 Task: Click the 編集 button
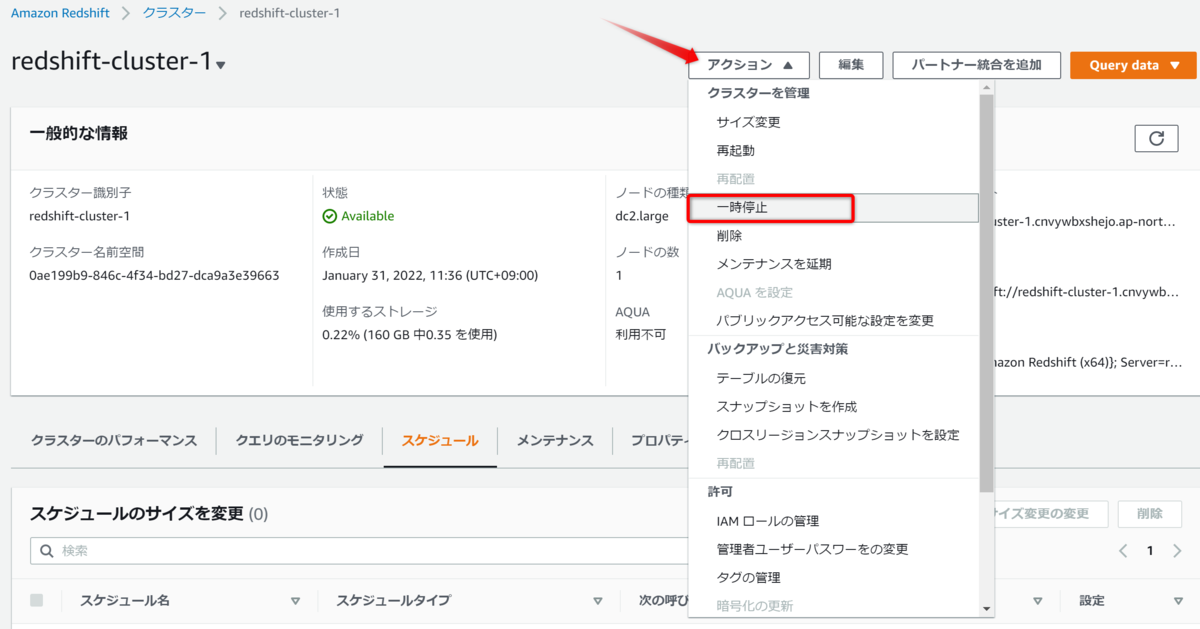851,65
